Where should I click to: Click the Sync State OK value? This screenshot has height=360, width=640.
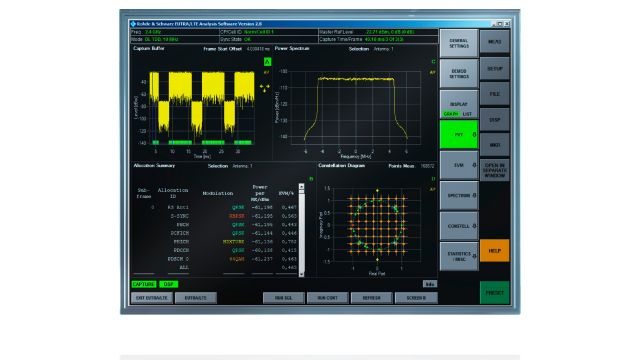247,40
